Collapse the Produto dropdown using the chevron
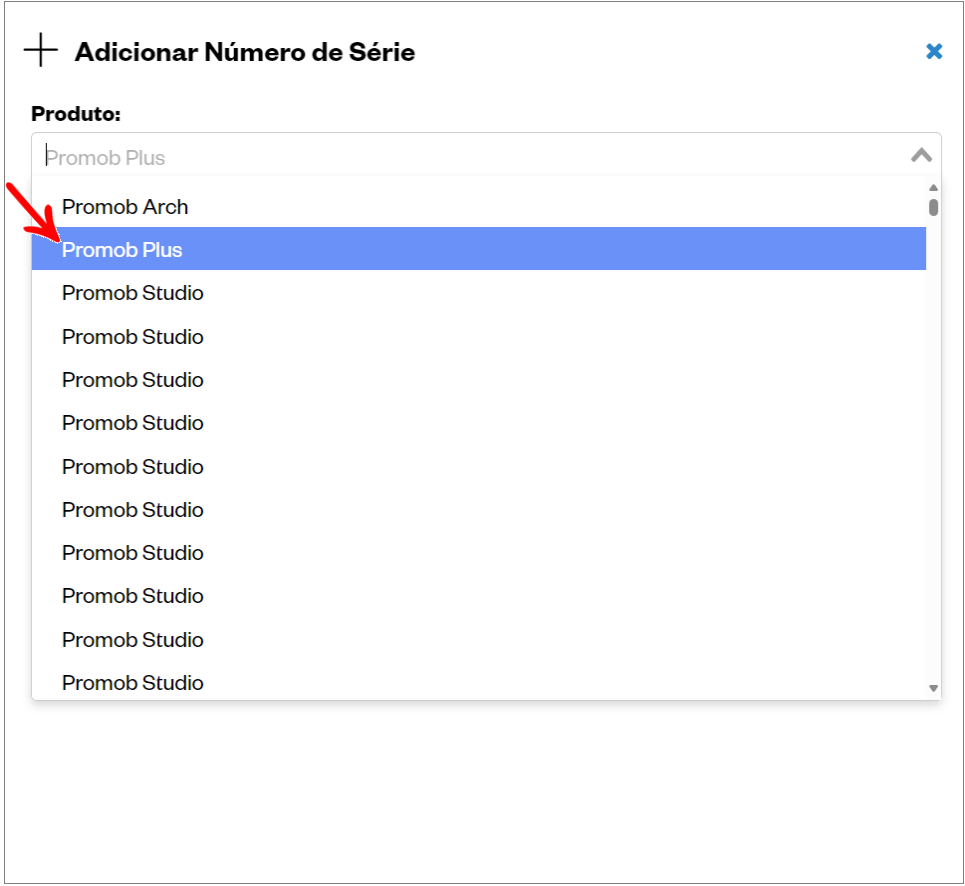 point(921,155)
